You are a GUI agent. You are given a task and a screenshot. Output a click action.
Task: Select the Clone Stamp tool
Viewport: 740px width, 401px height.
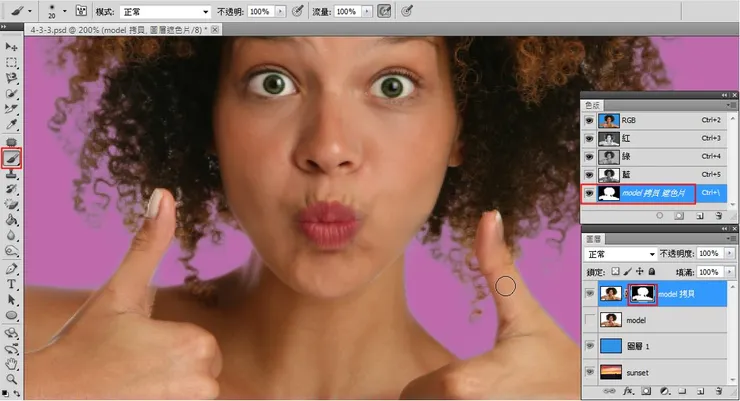click(11, 174)
